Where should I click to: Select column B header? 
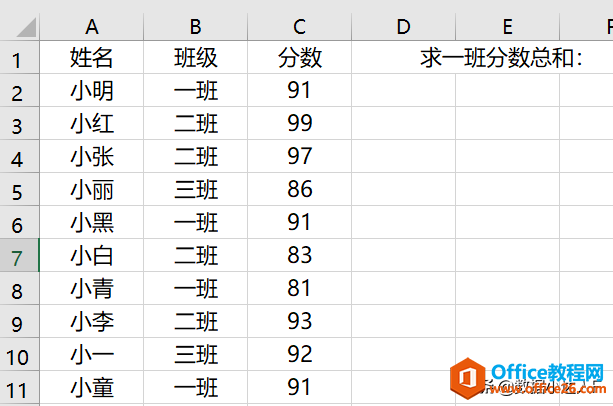[x=195, y=27]
